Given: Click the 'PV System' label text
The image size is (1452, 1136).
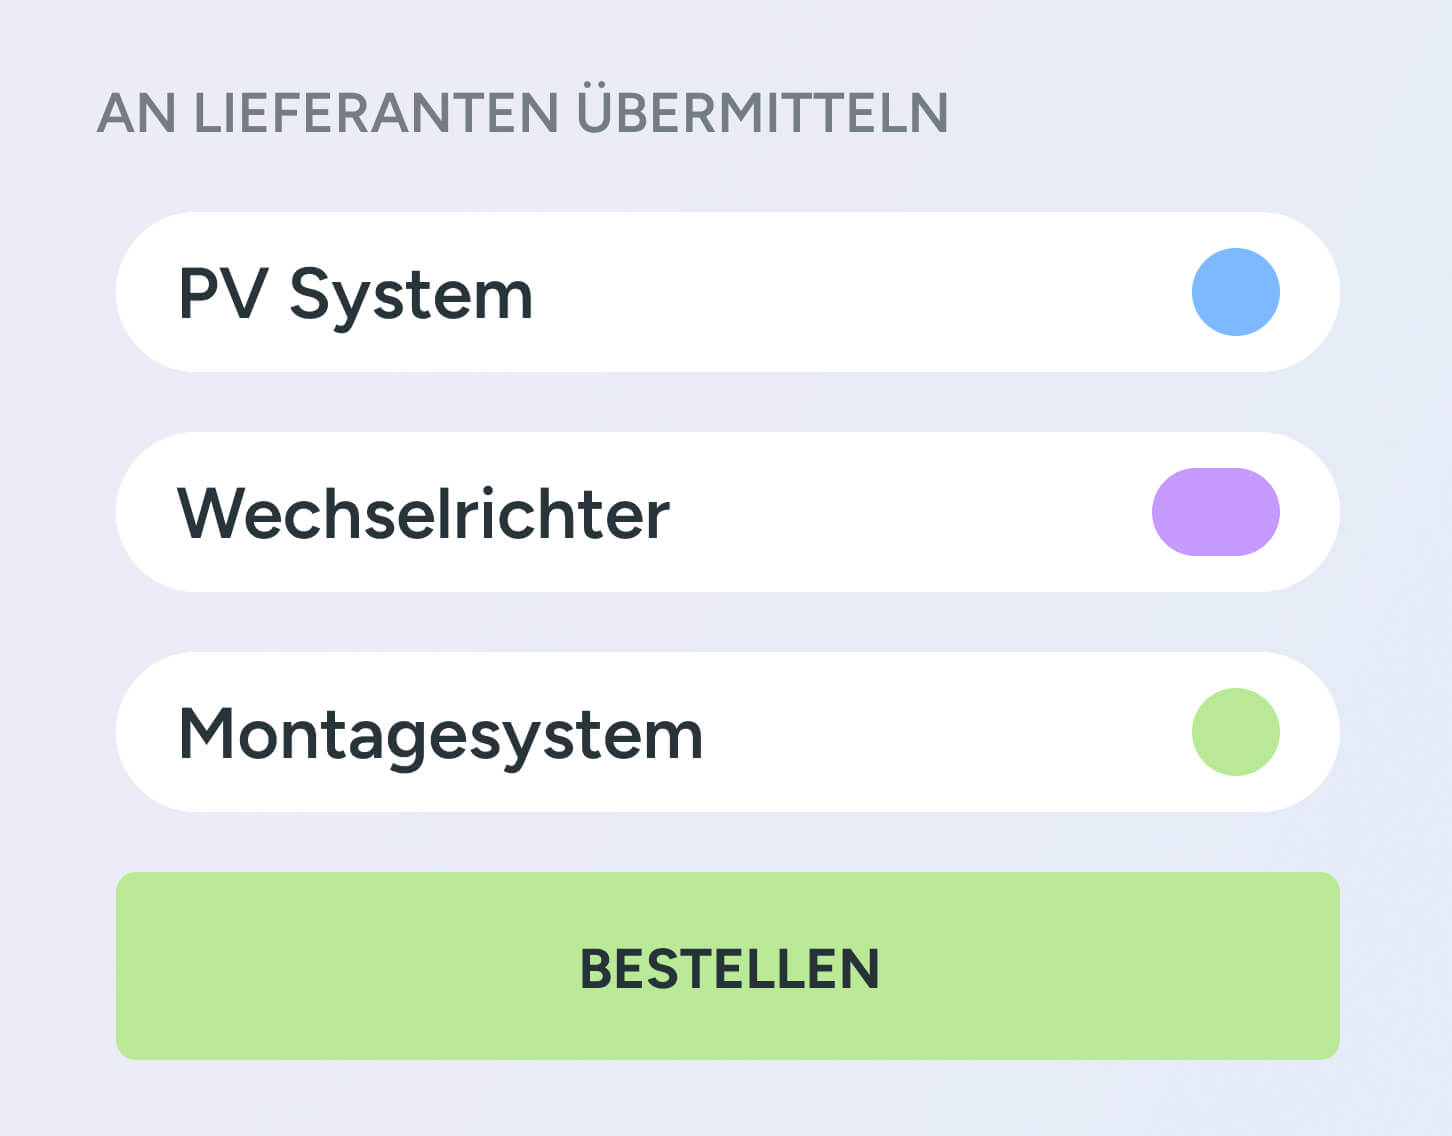Looking at the screenshot, I should [x=355, y=295].
